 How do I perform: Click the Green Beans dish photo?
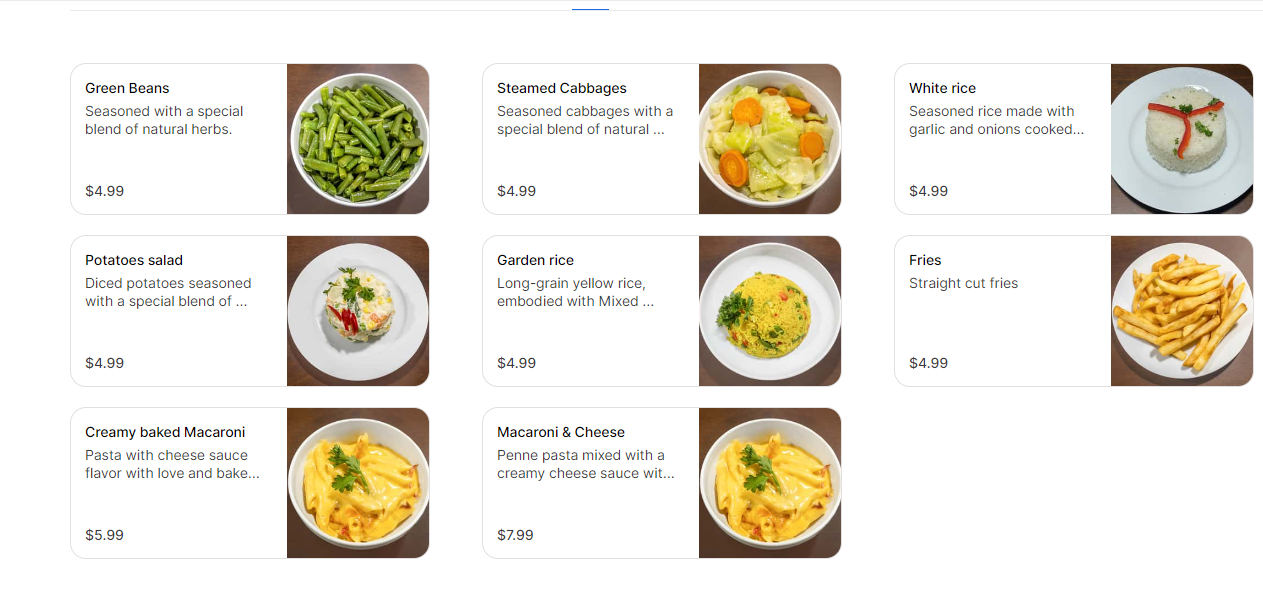[x=358, y=139]
